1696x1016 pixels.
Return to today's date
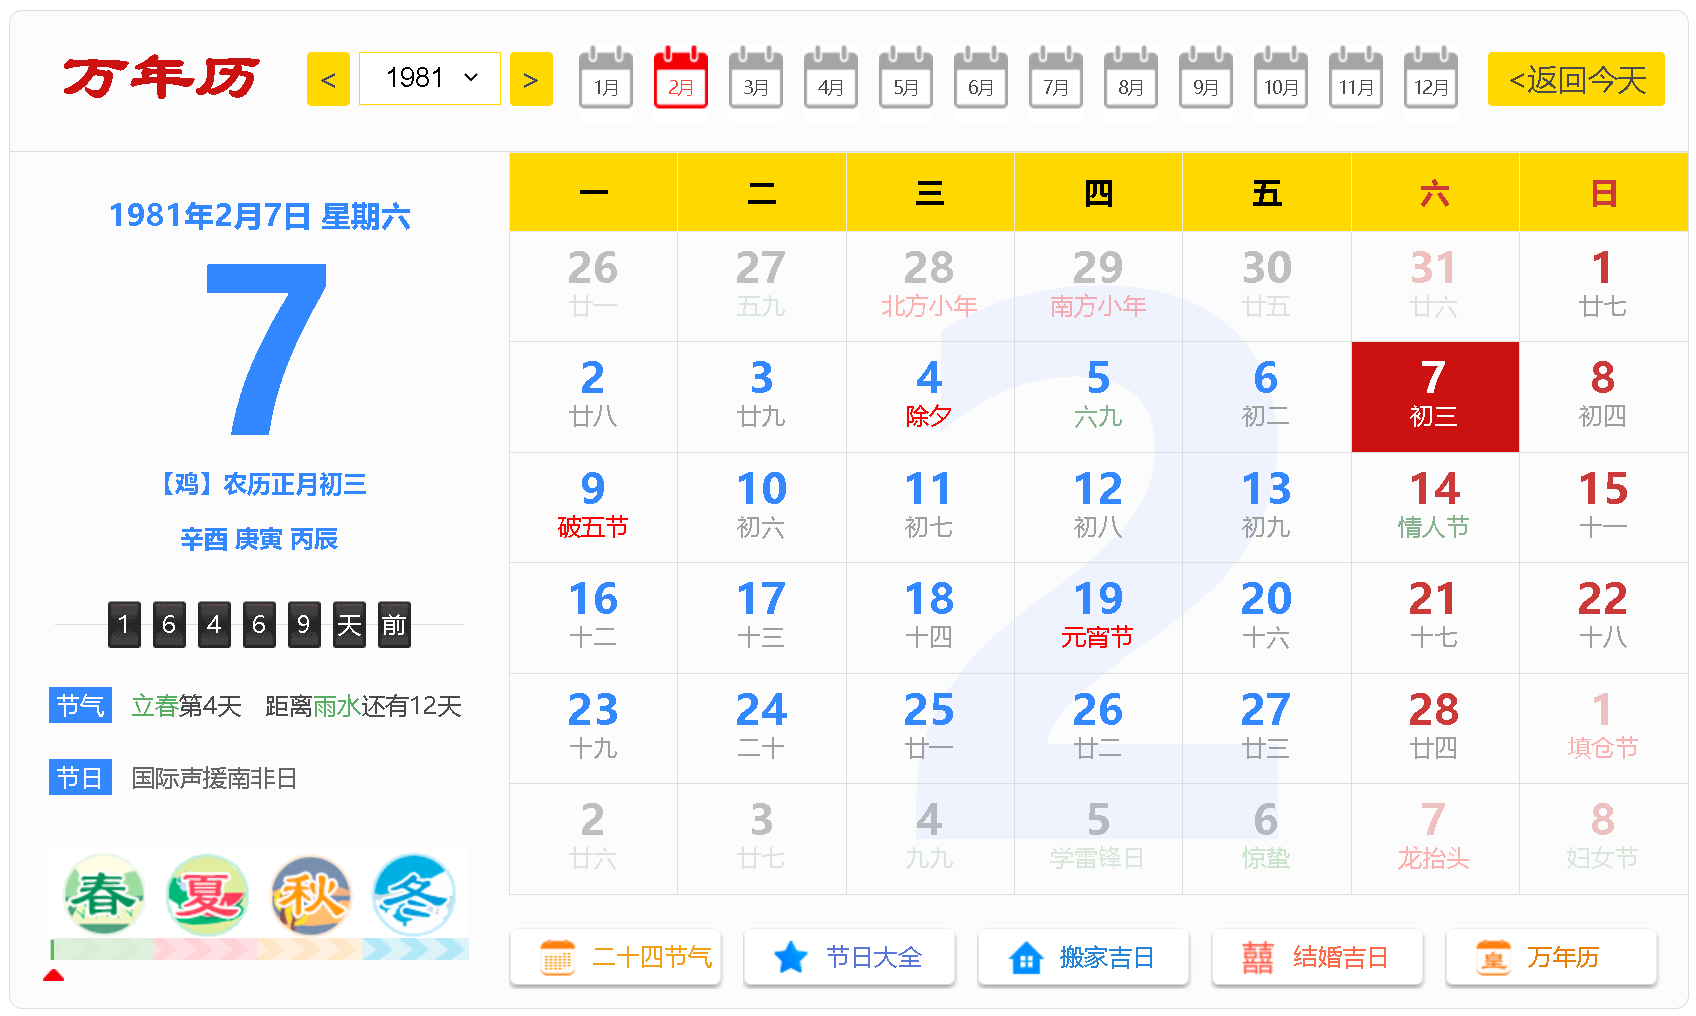[1576, 79]
